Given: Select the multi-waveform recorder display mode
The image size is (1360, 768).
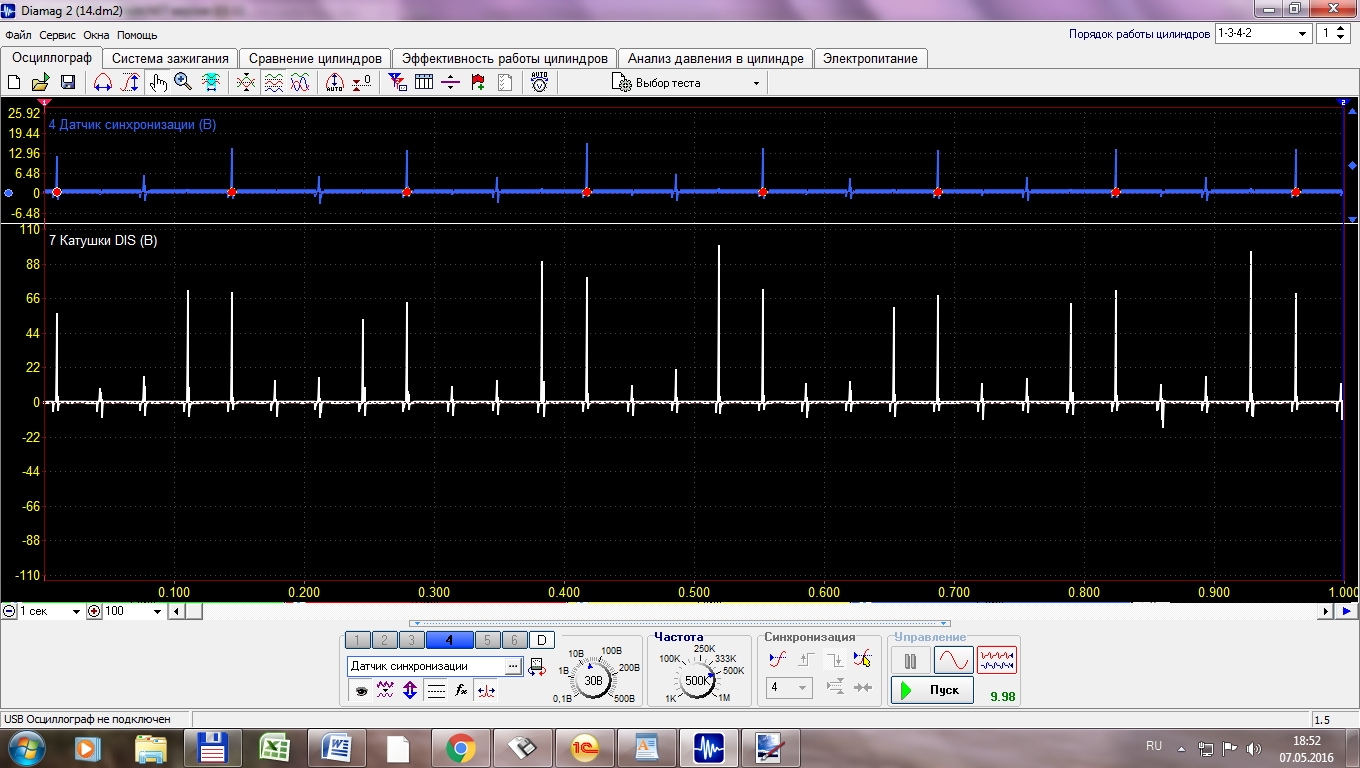Looking at the screenshot, I should tap(997, 661).
